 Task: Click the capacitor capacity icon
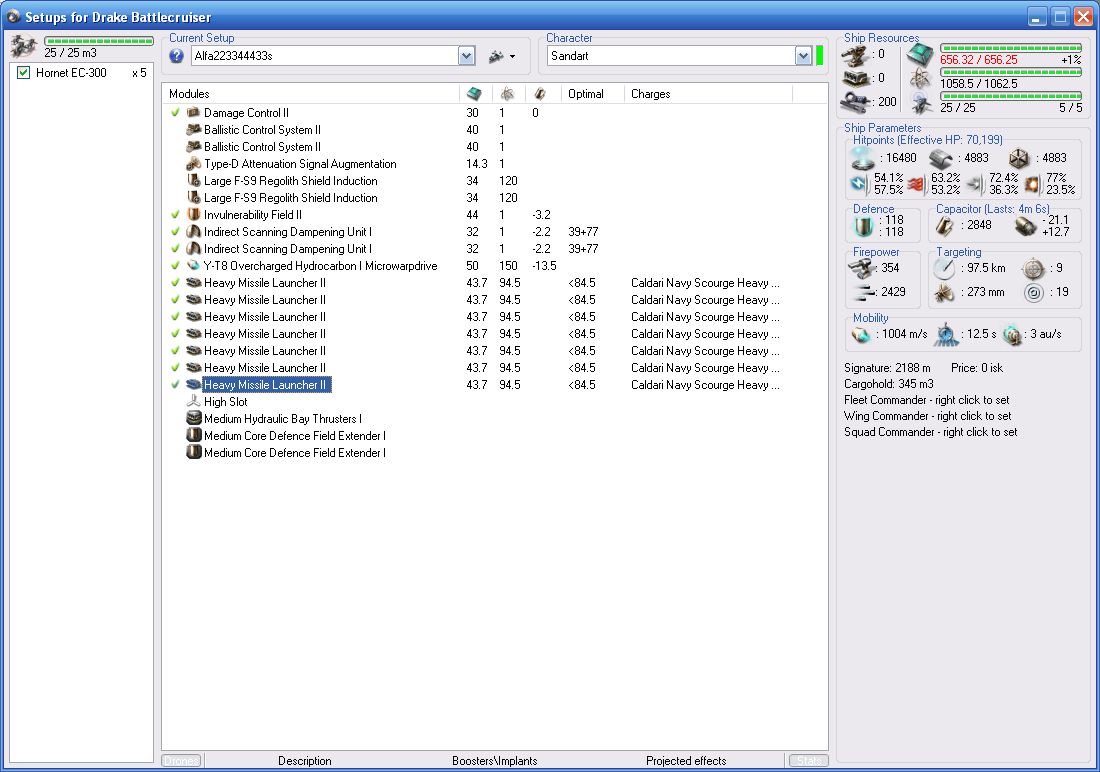click(946, 225)
